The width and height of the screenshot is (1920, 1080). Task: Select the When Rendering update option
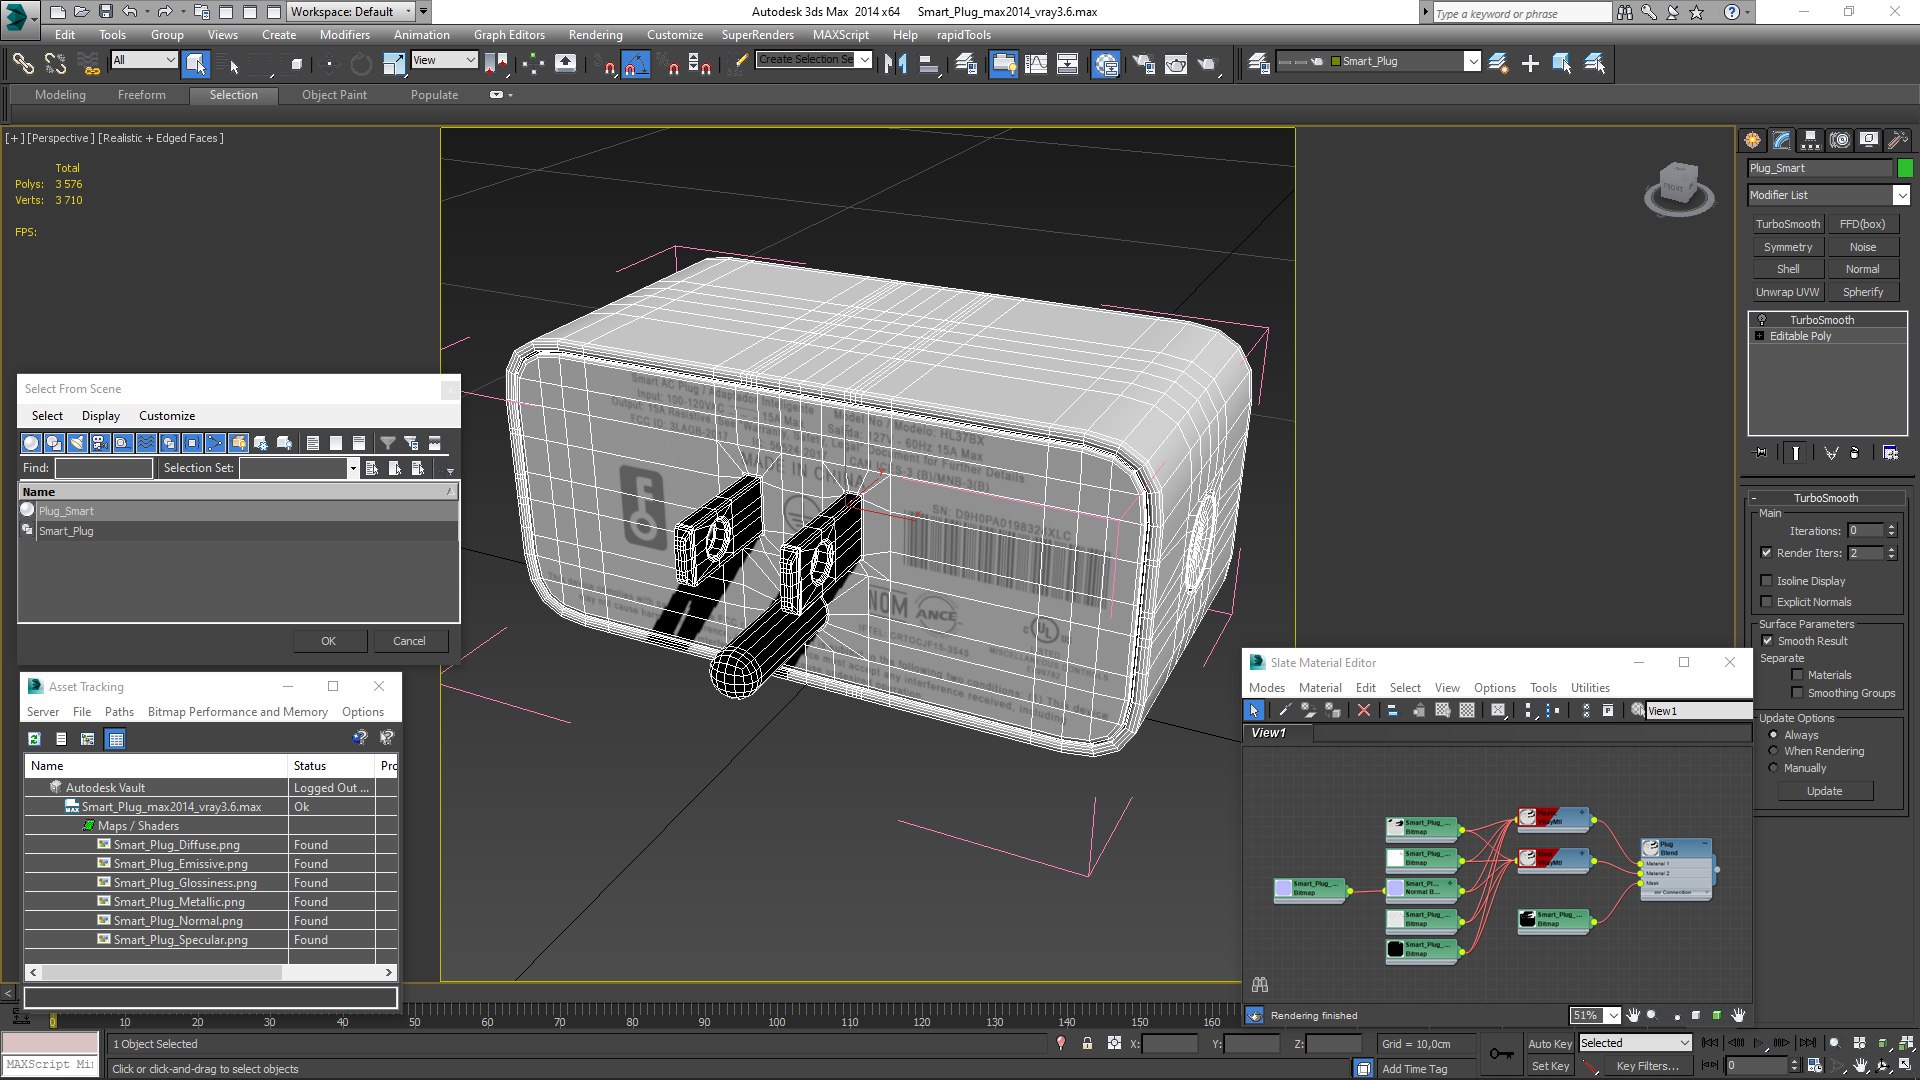pos(1774,751)
